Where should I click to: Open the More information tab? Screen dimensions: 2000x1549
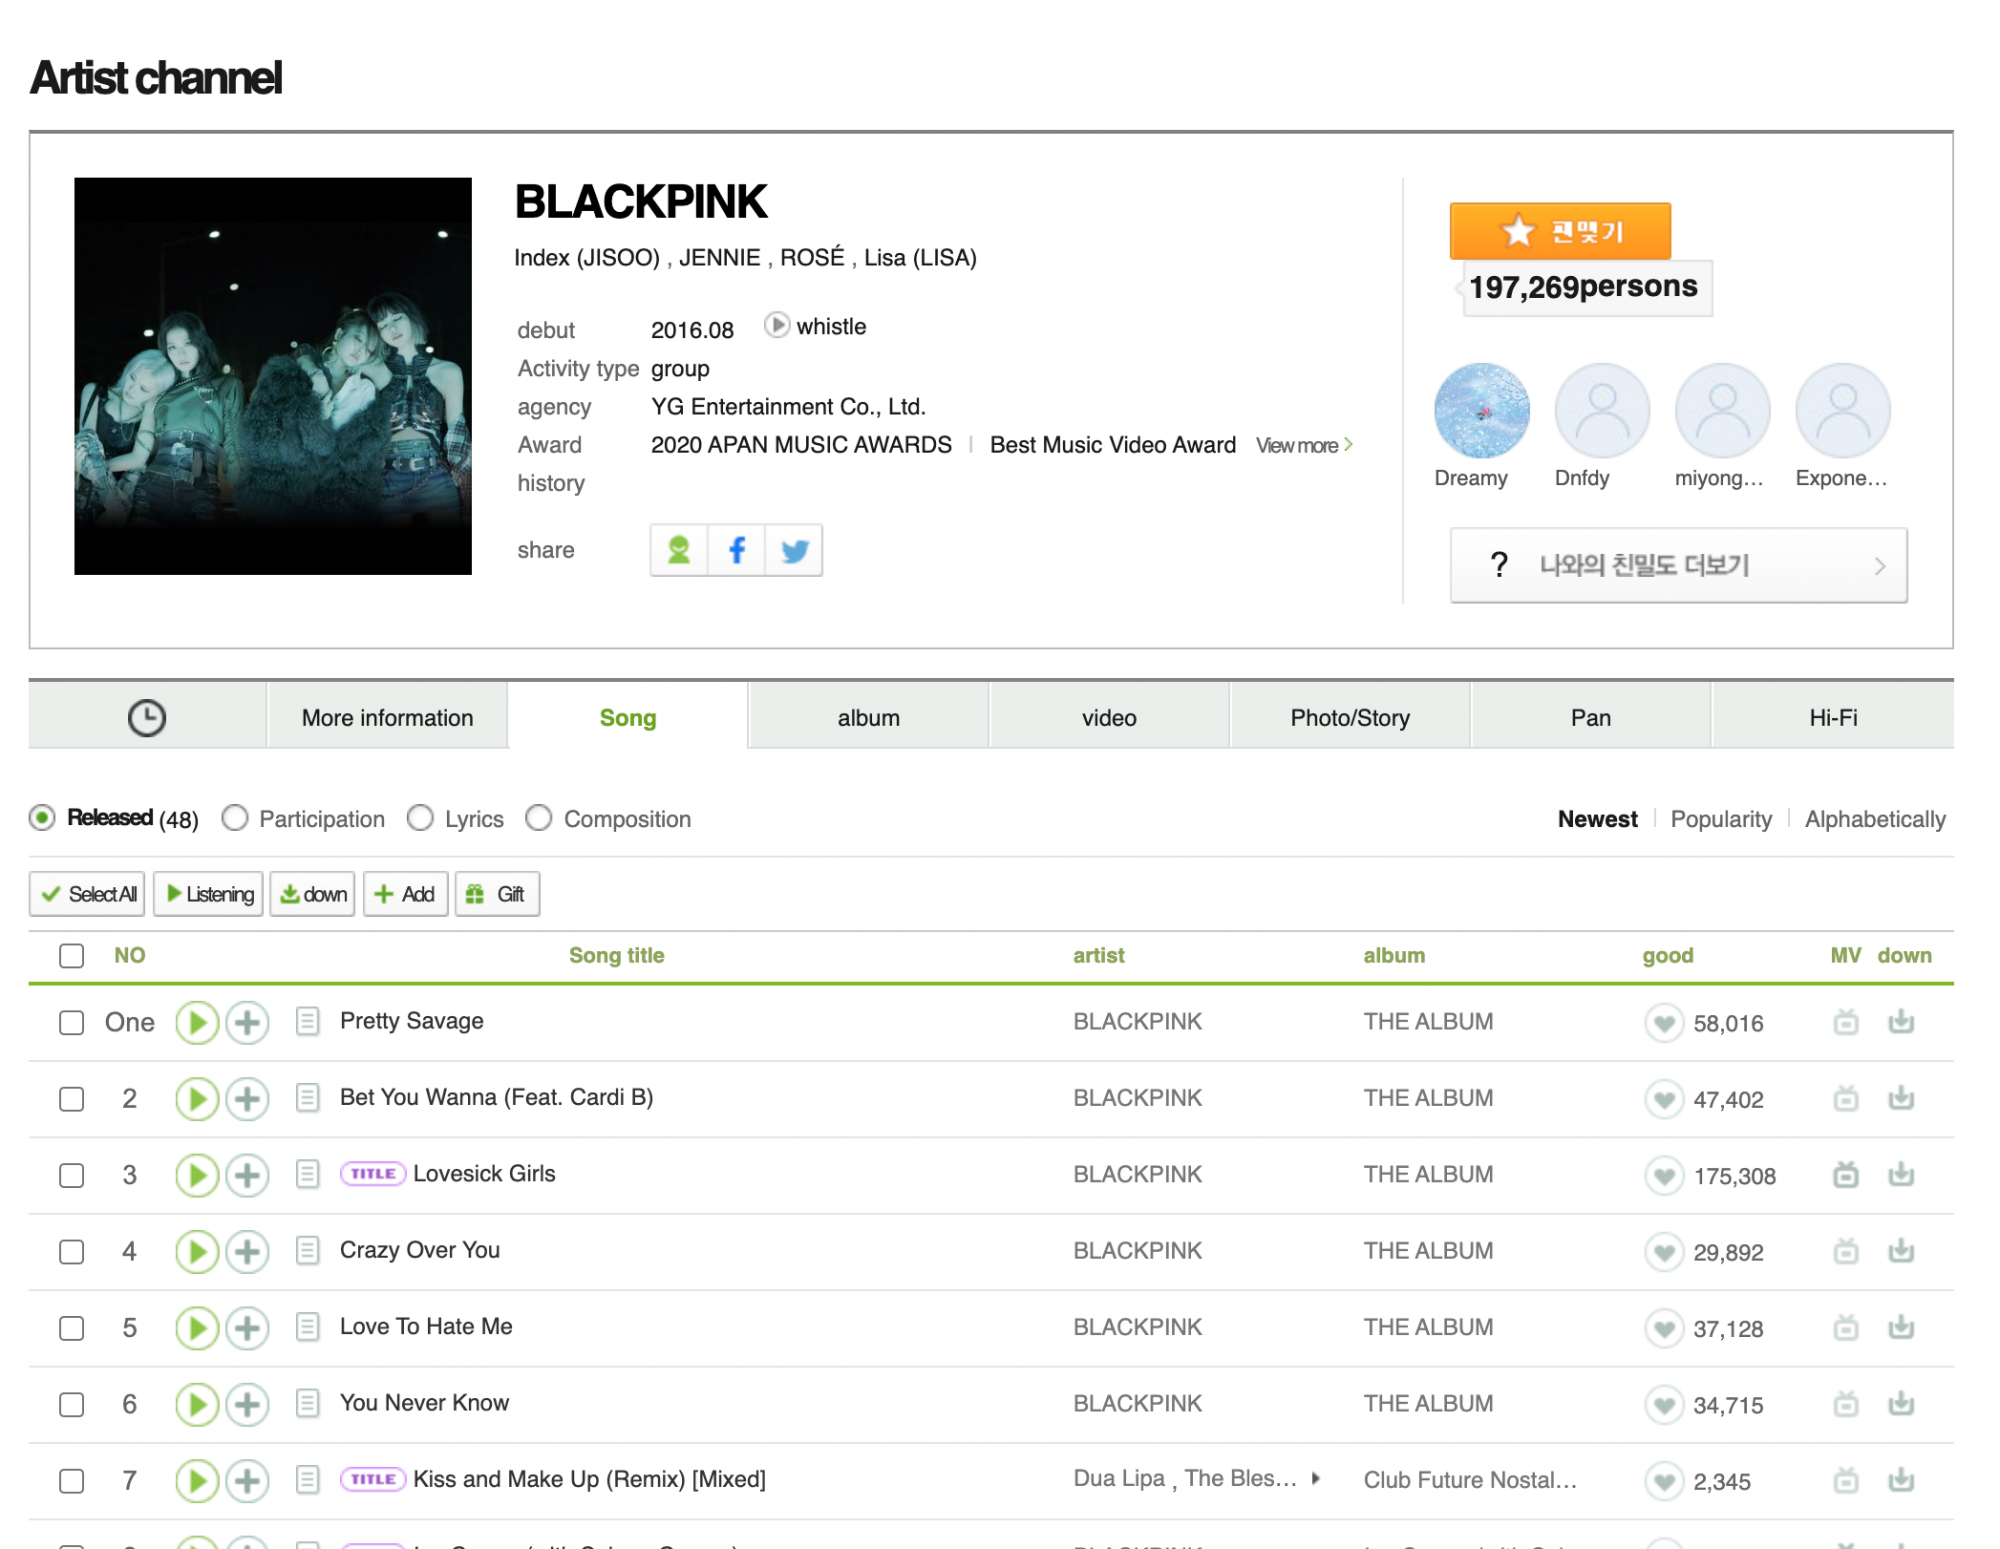click(387, 717)
